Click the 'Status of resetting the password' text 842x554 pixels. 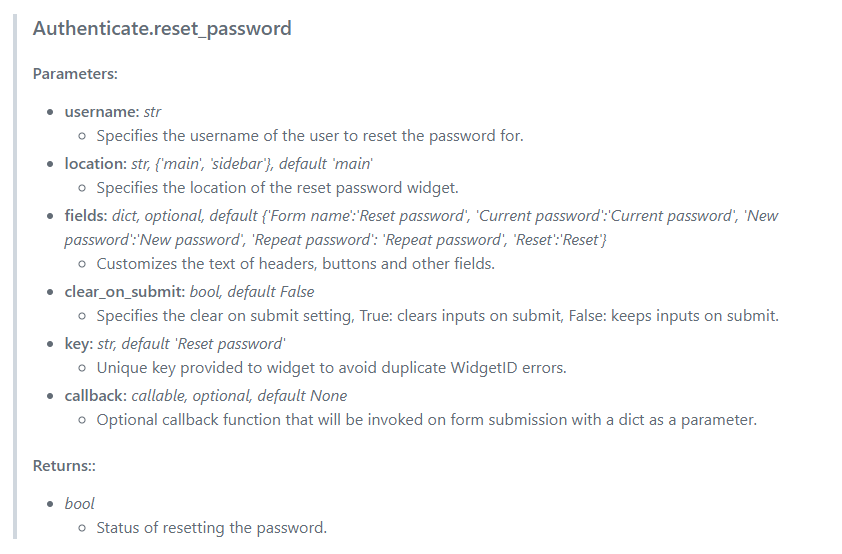[211, 528]
